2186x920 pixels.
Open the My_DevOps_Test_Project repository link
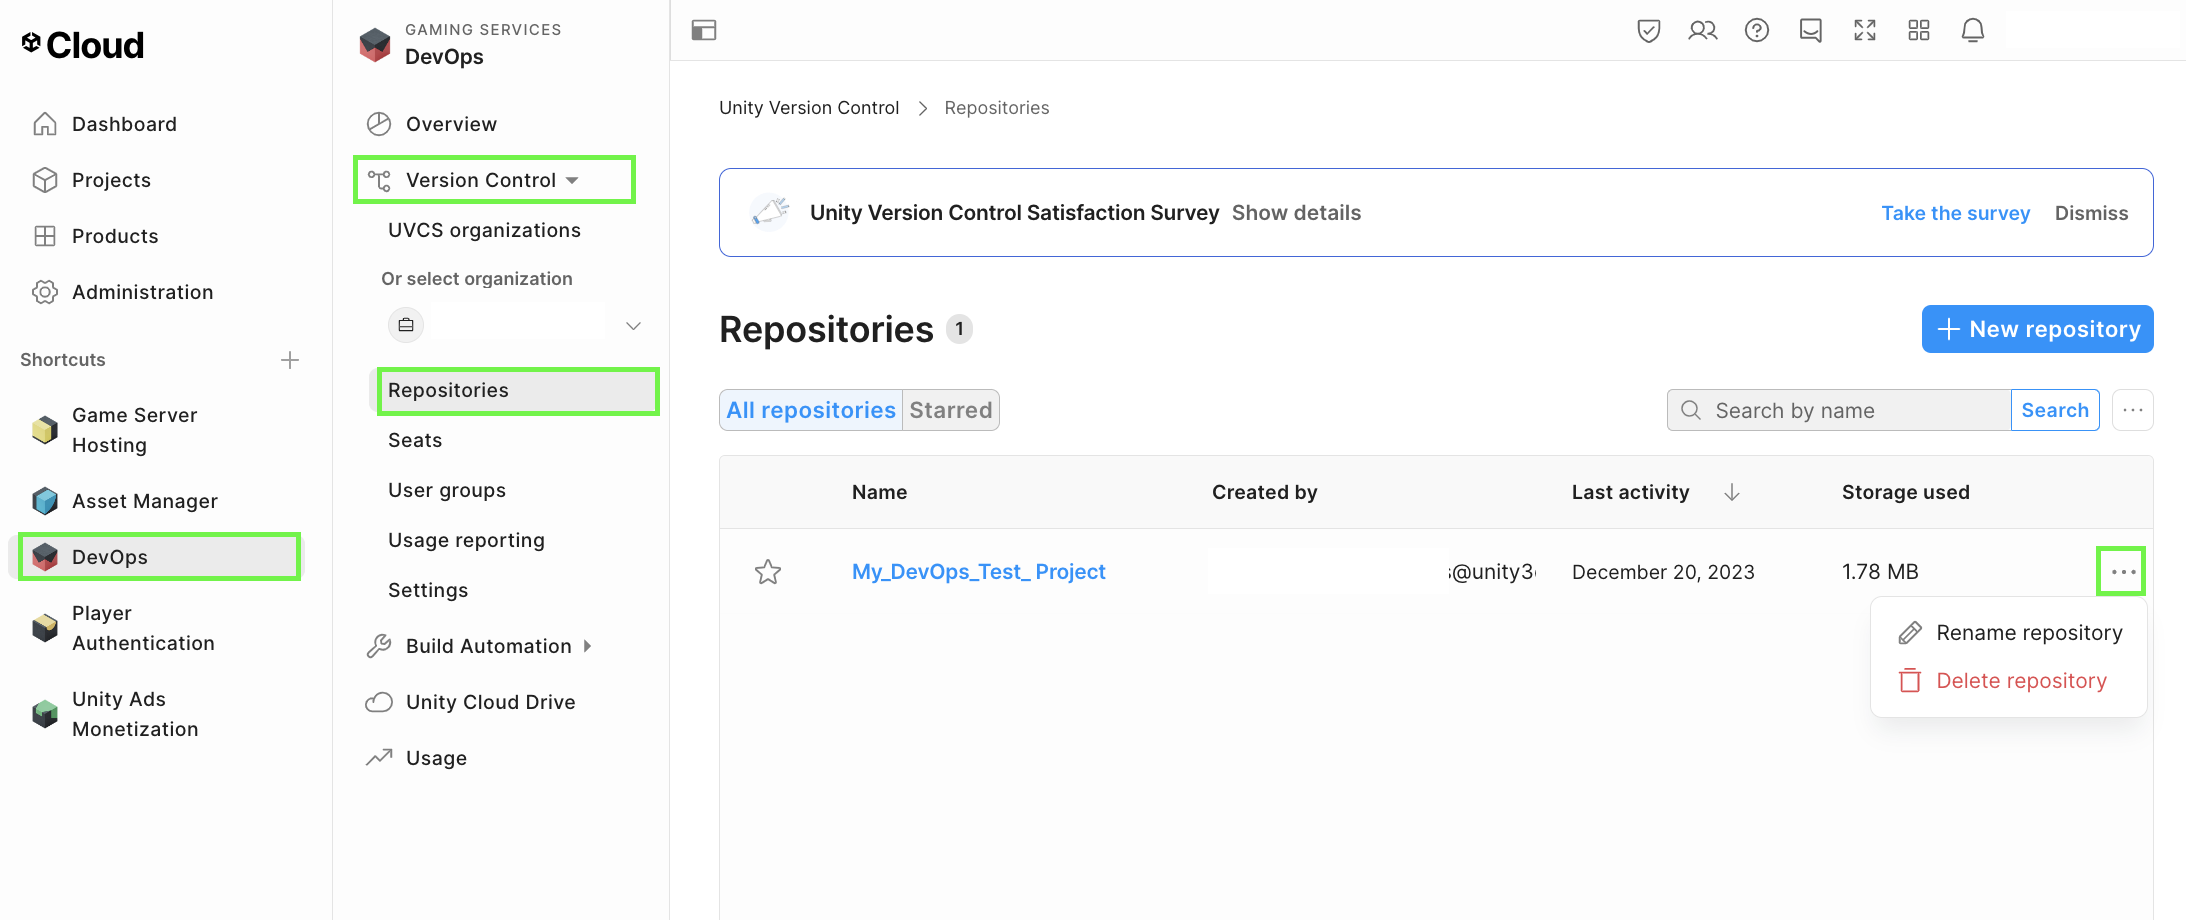pyautogui.click(x=978, y=572)
